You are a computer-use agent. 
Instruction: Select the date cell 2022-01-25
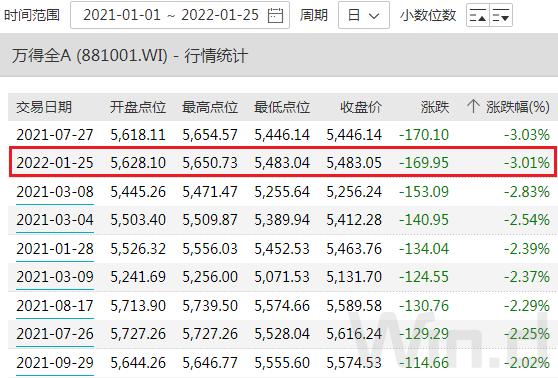(x=55, y=163)
